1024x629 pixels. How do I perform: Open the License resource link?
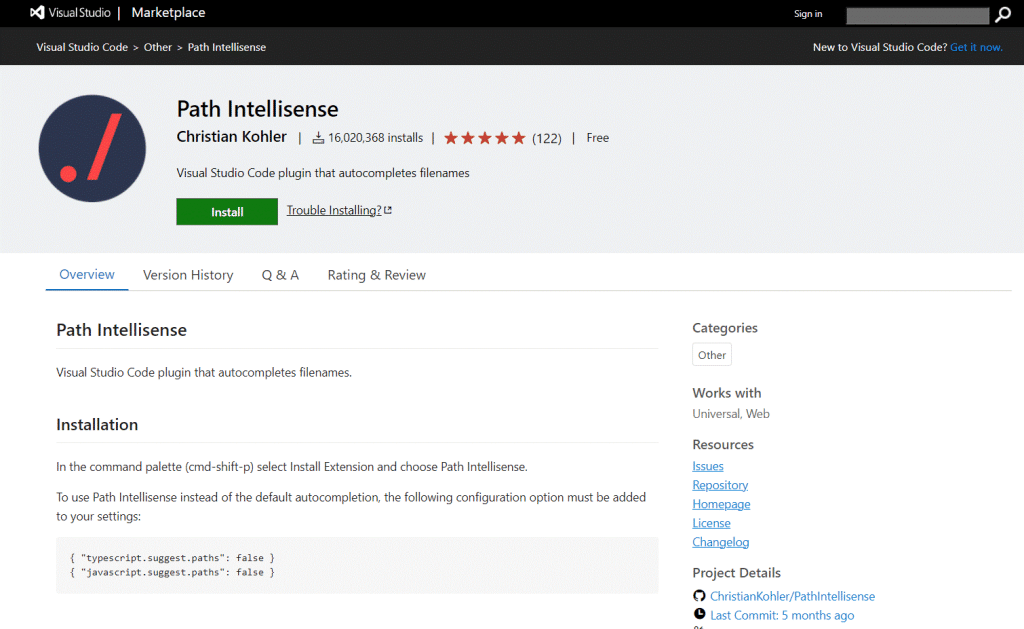[x=711, y=523]
